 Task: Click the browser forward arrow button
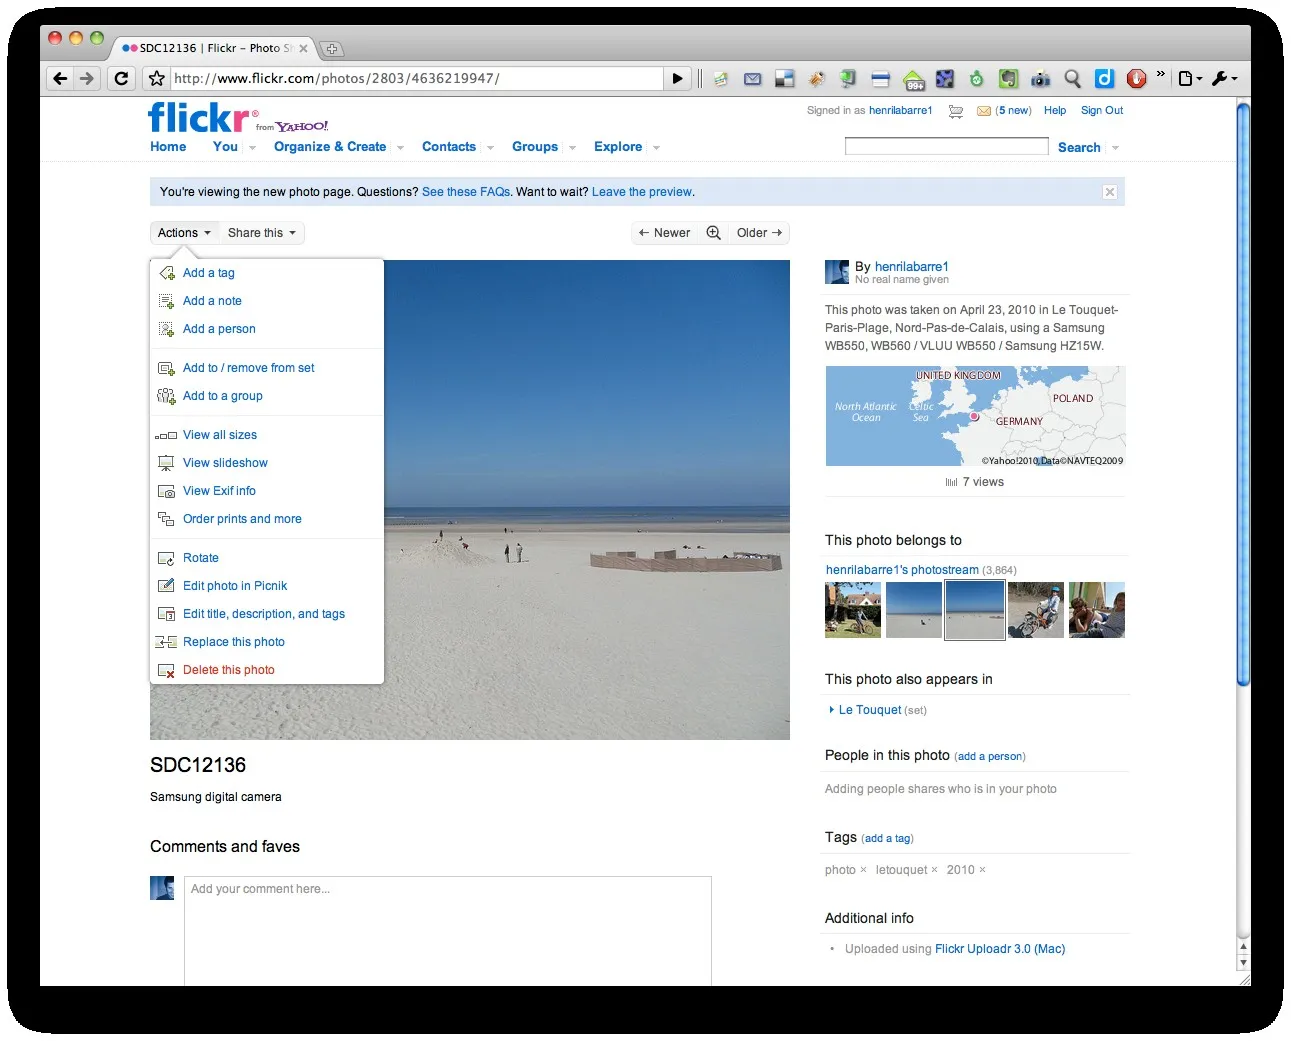87,78
